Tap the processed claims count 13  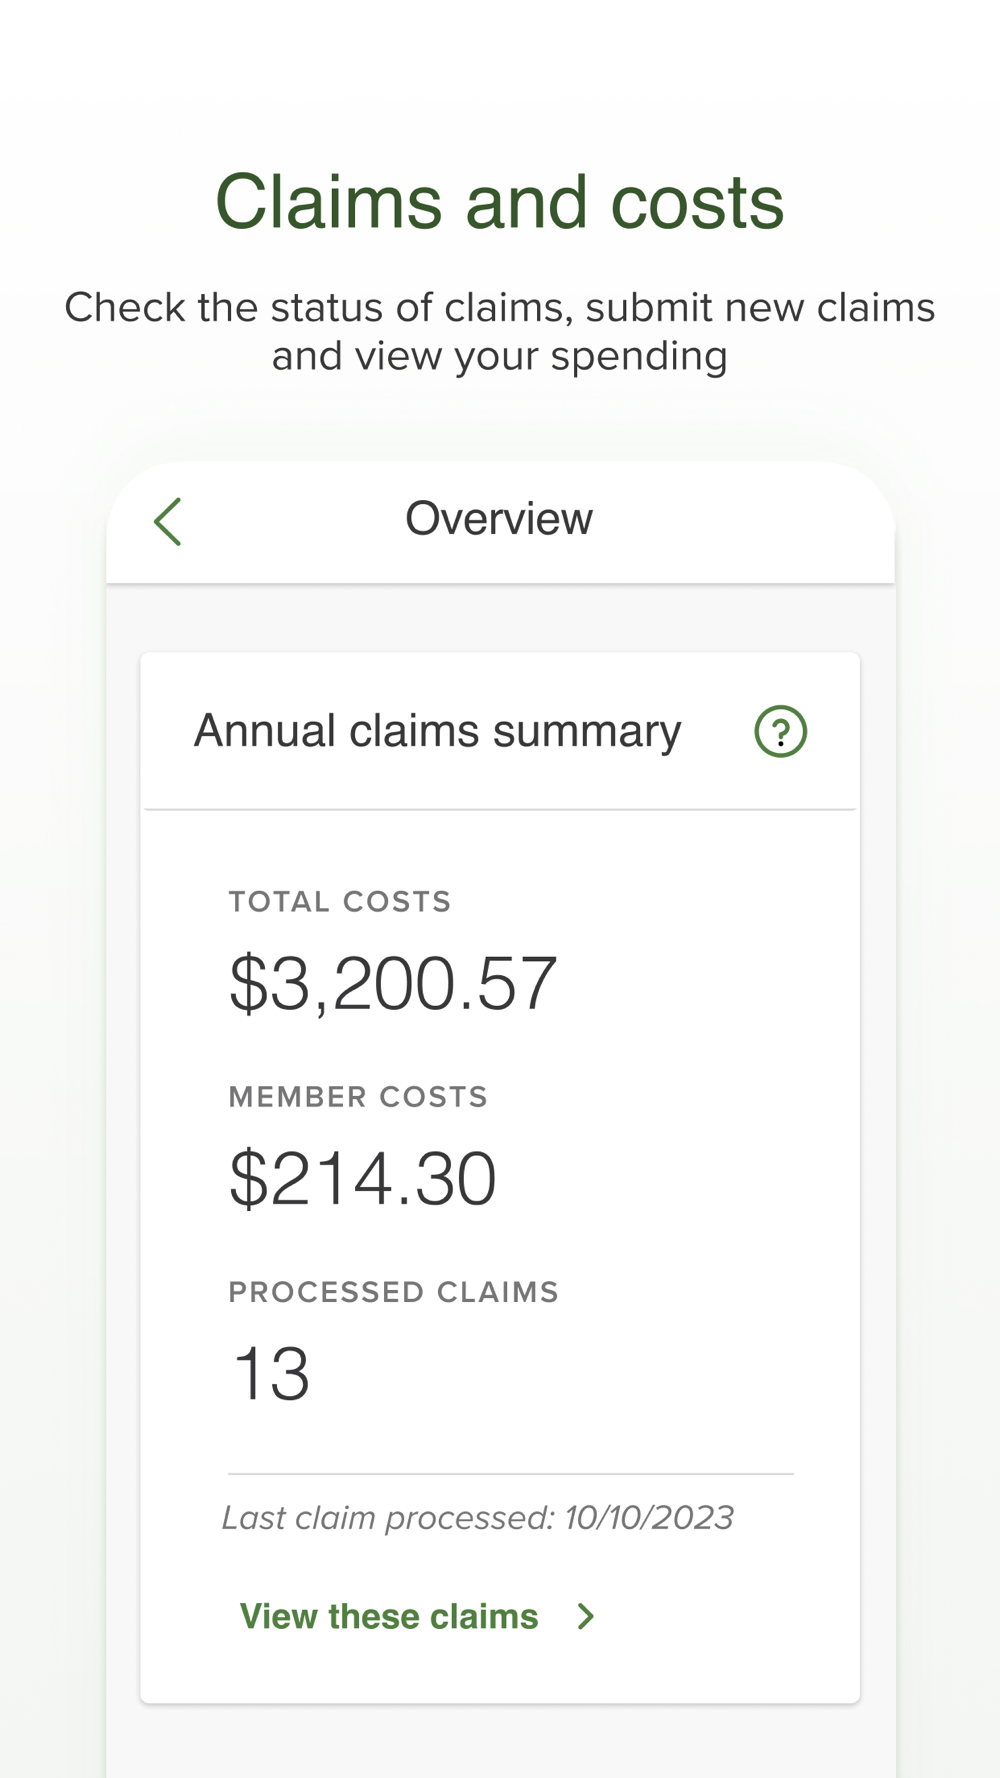(x=271, y=1374)
